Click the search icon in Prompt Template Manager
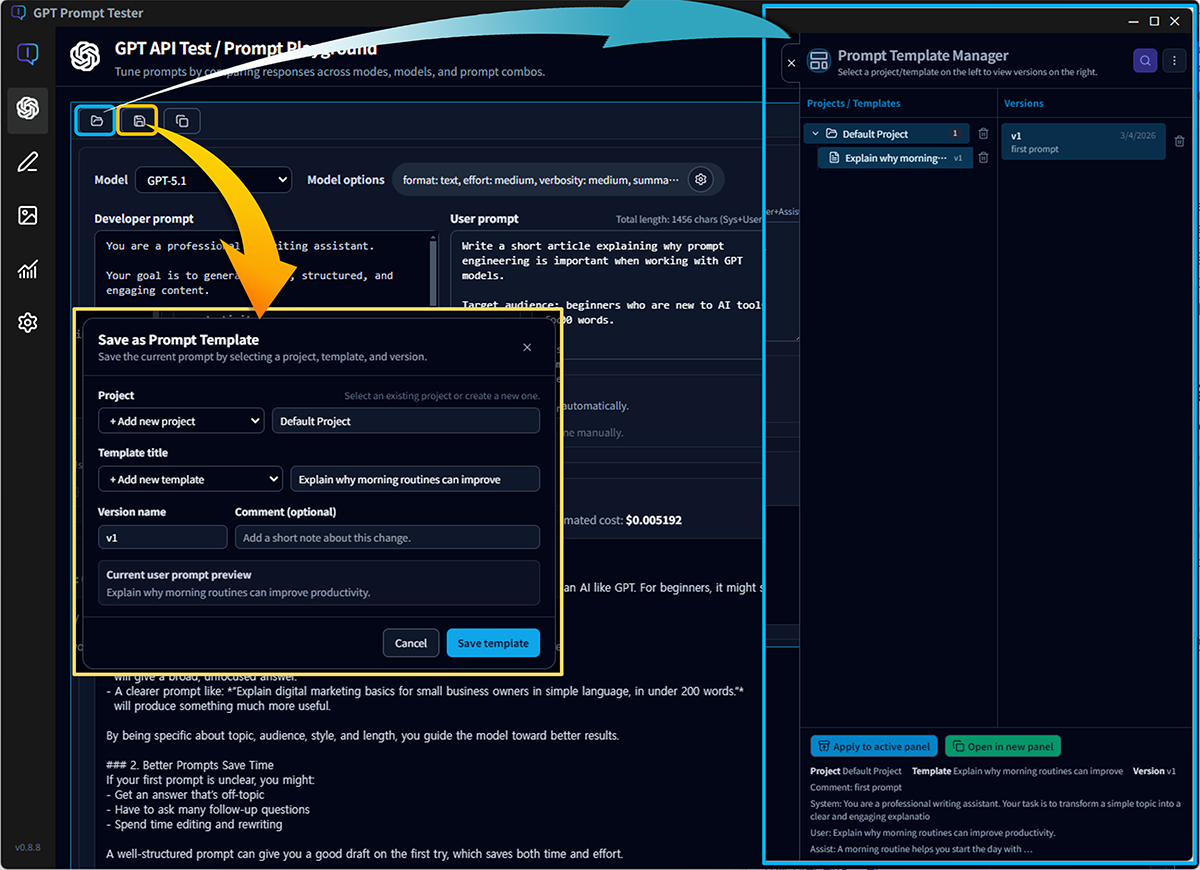Viewport: 1200px width, 870px height. point(1144,61)
